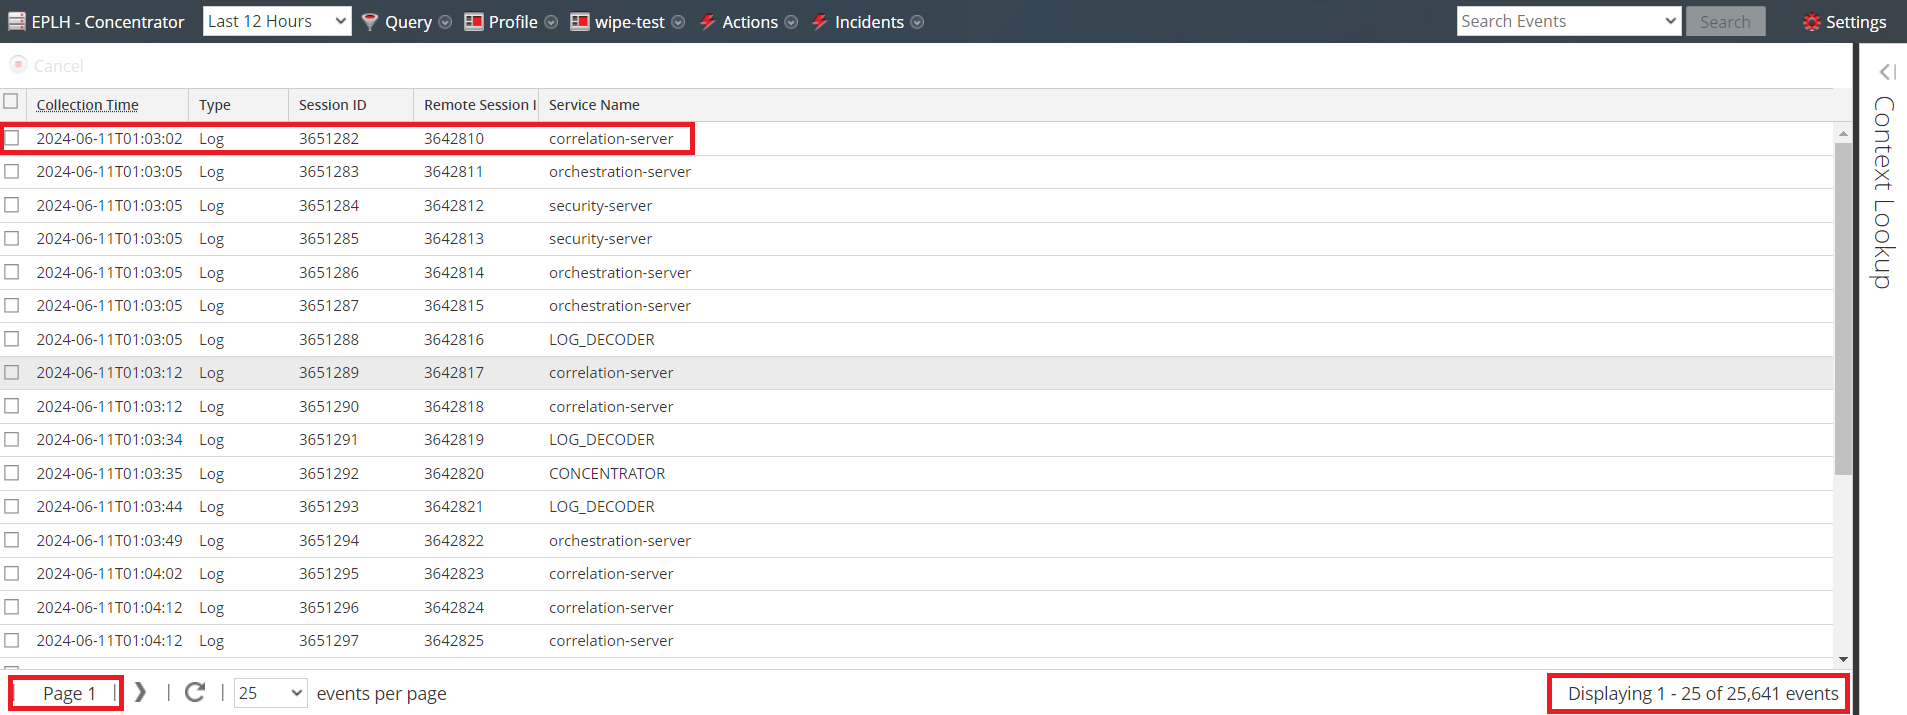Change events per page dropdown
This screenshot has height=715, width=1907.
[270, 693]
